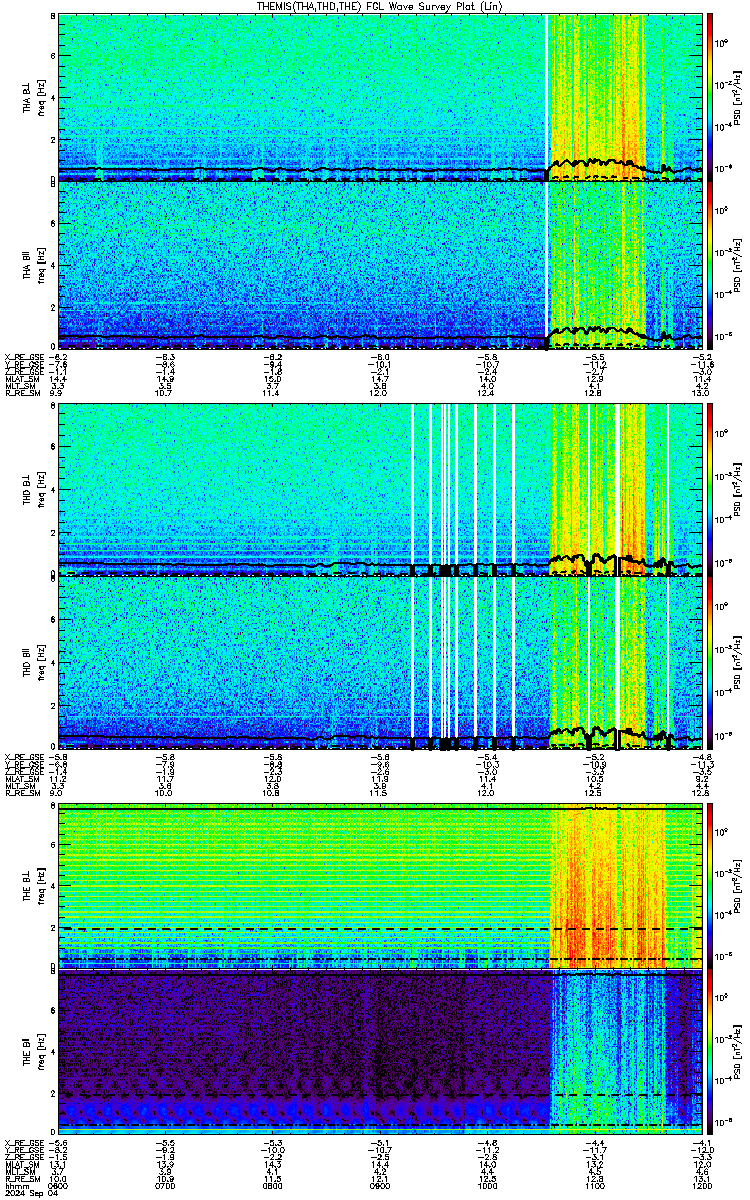Click the 1200 time tick label at the bottom
The height and width of the screenshot is (1200, 750).
700,1185
